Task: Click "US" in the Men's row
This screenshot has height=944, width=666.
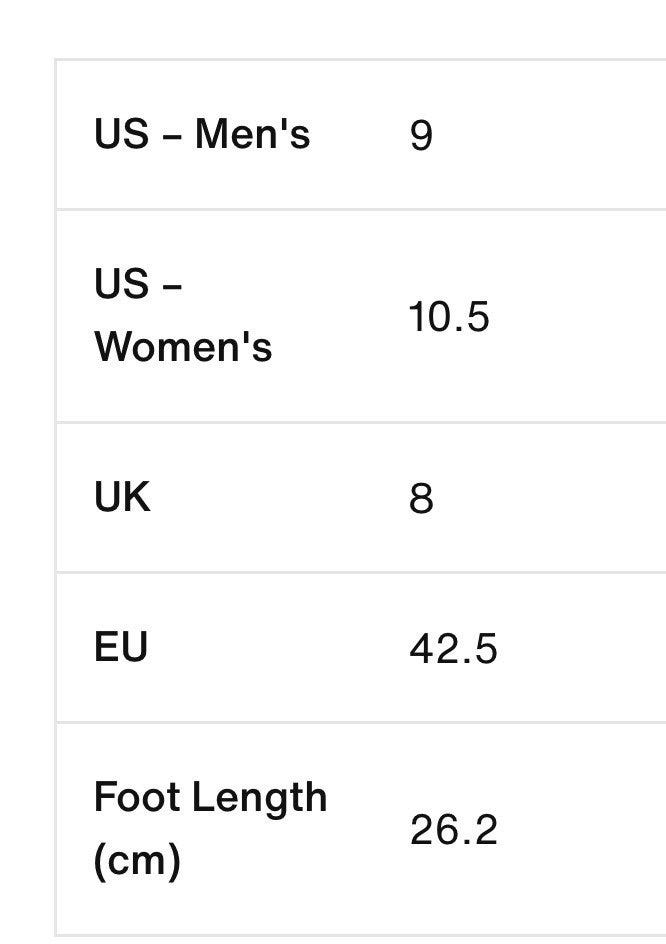Action: pyautogui.click(x=121, y=134)
